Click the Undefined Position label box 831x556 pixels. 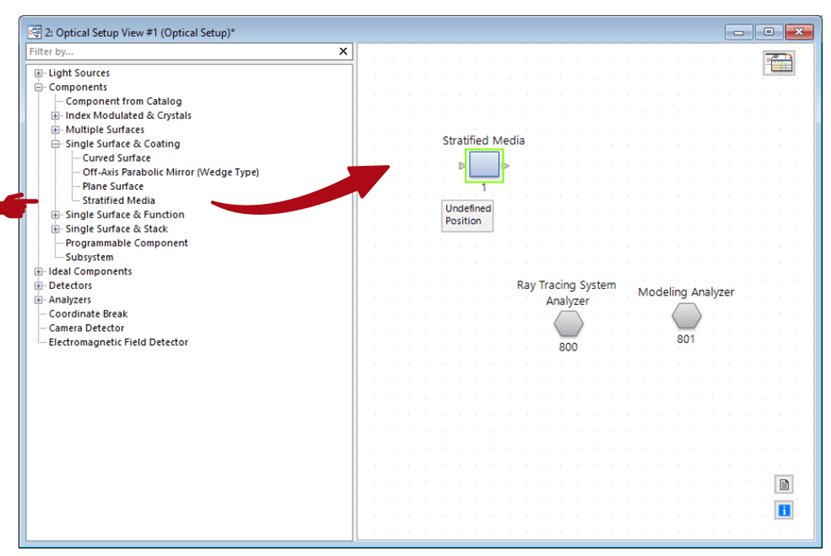coord(467,215)
